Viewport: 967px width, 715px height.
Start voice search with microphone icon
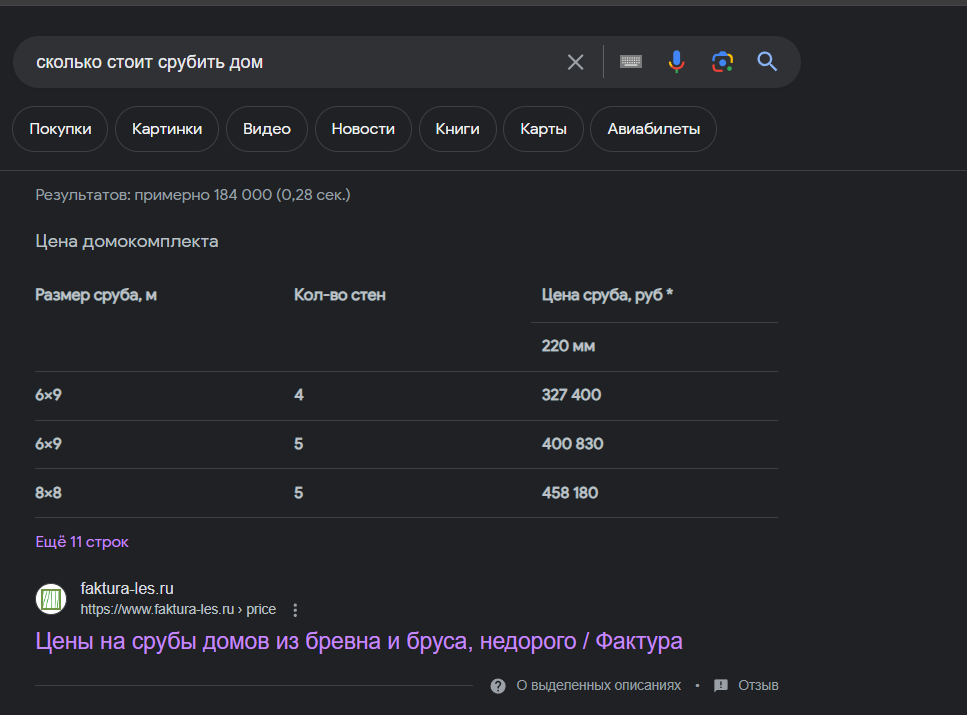coord(677,62)
